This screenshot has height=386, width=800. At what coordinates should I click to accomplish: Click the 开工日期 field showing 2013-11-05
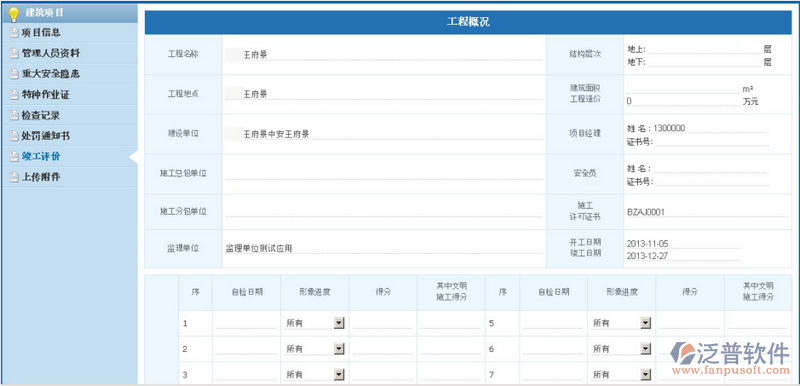(x=683, y=244)
